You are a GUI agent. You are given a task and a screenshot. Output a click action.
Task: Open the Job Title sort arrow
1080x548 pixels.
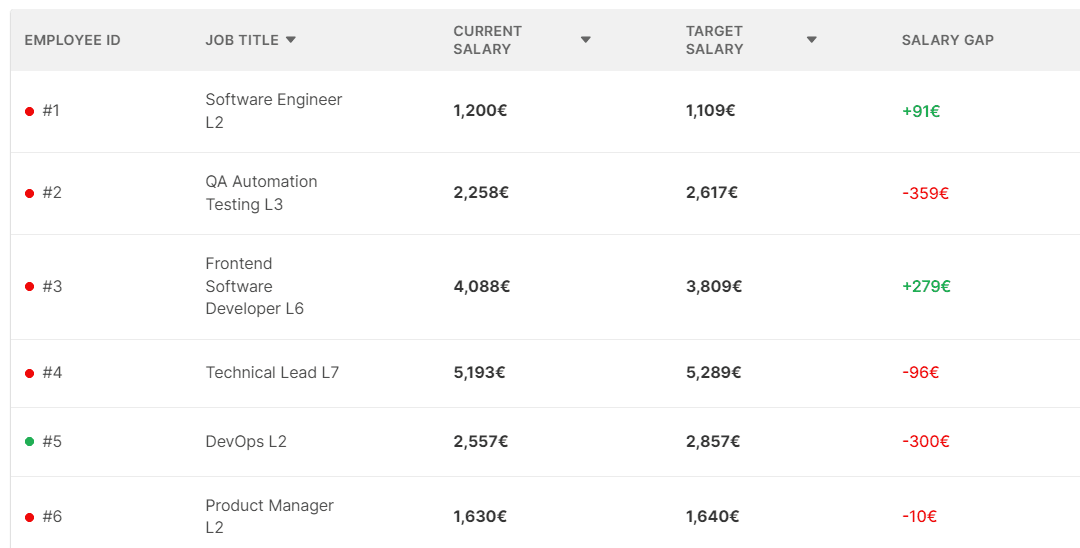[x=291, y=40]
